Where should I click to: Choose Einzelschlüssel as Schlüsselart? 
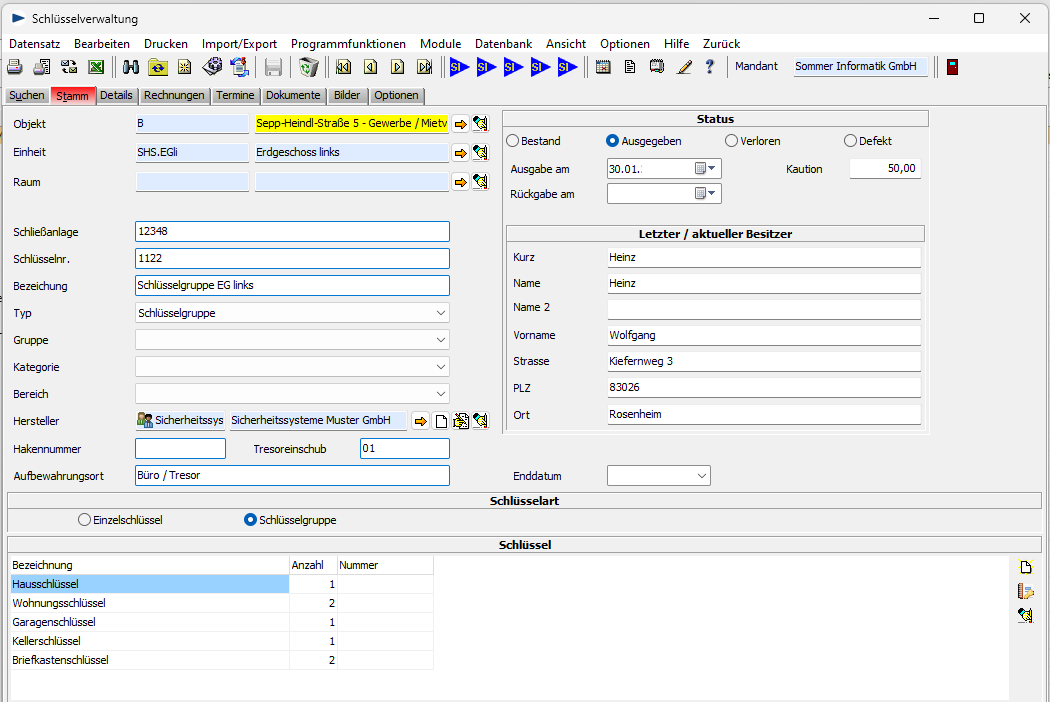coord(84,520)
